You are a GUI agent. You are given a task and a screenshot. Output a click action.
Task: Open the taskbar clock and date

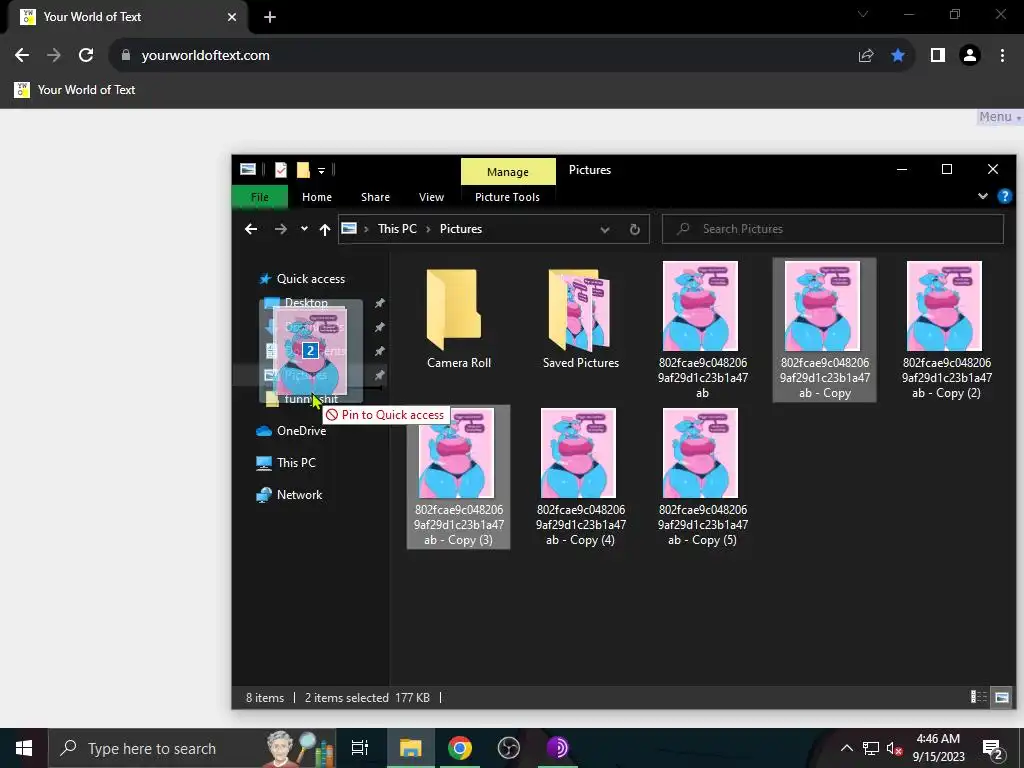point(938,748)
